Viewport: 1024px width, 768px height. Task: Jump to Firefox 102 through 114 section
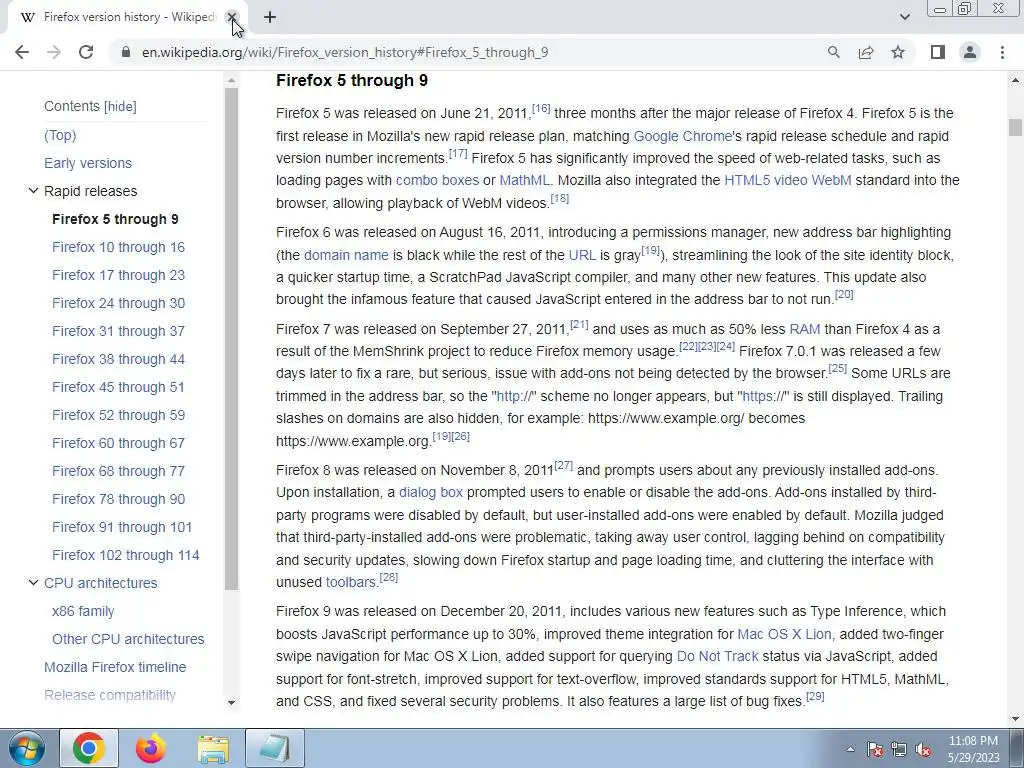point(125,555)
